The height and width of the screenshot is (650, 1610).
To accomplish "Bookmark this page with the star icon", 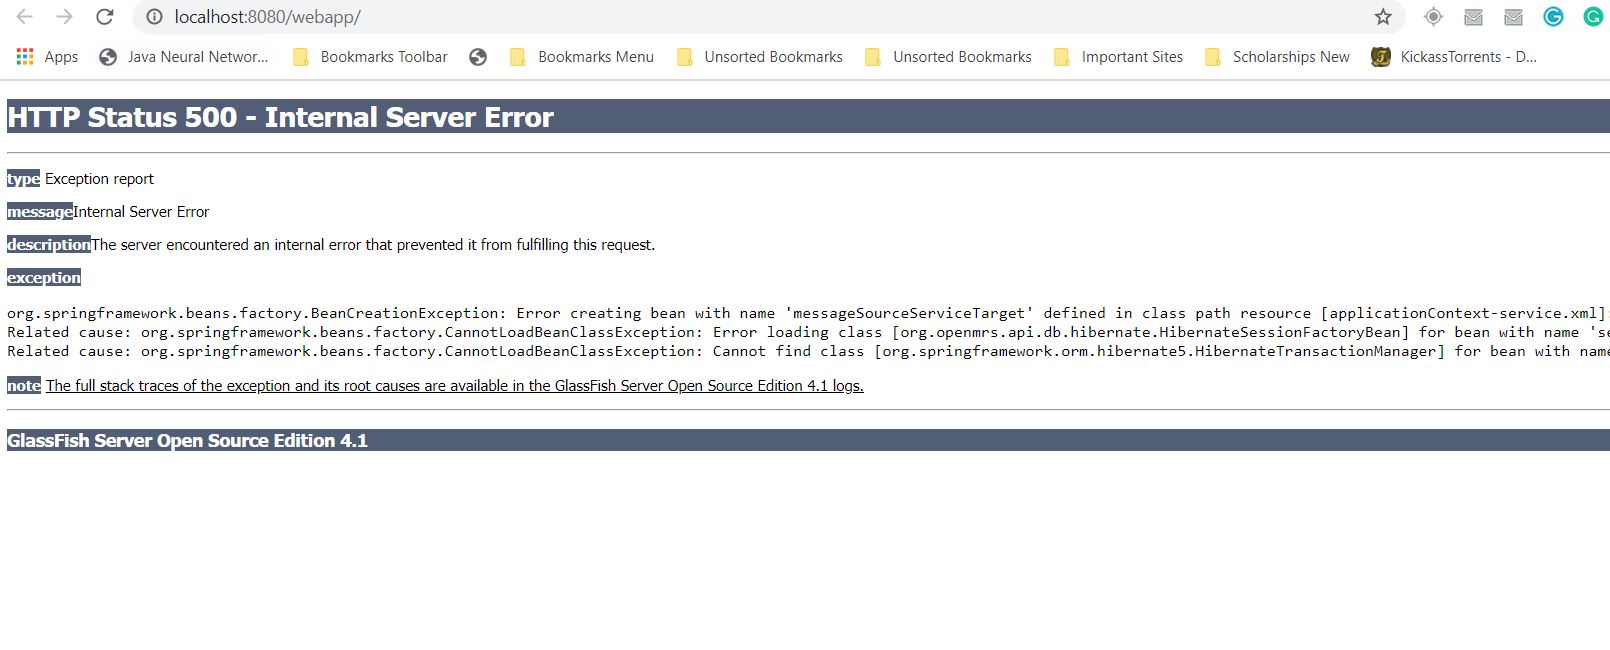I will tap(1383, 17).
